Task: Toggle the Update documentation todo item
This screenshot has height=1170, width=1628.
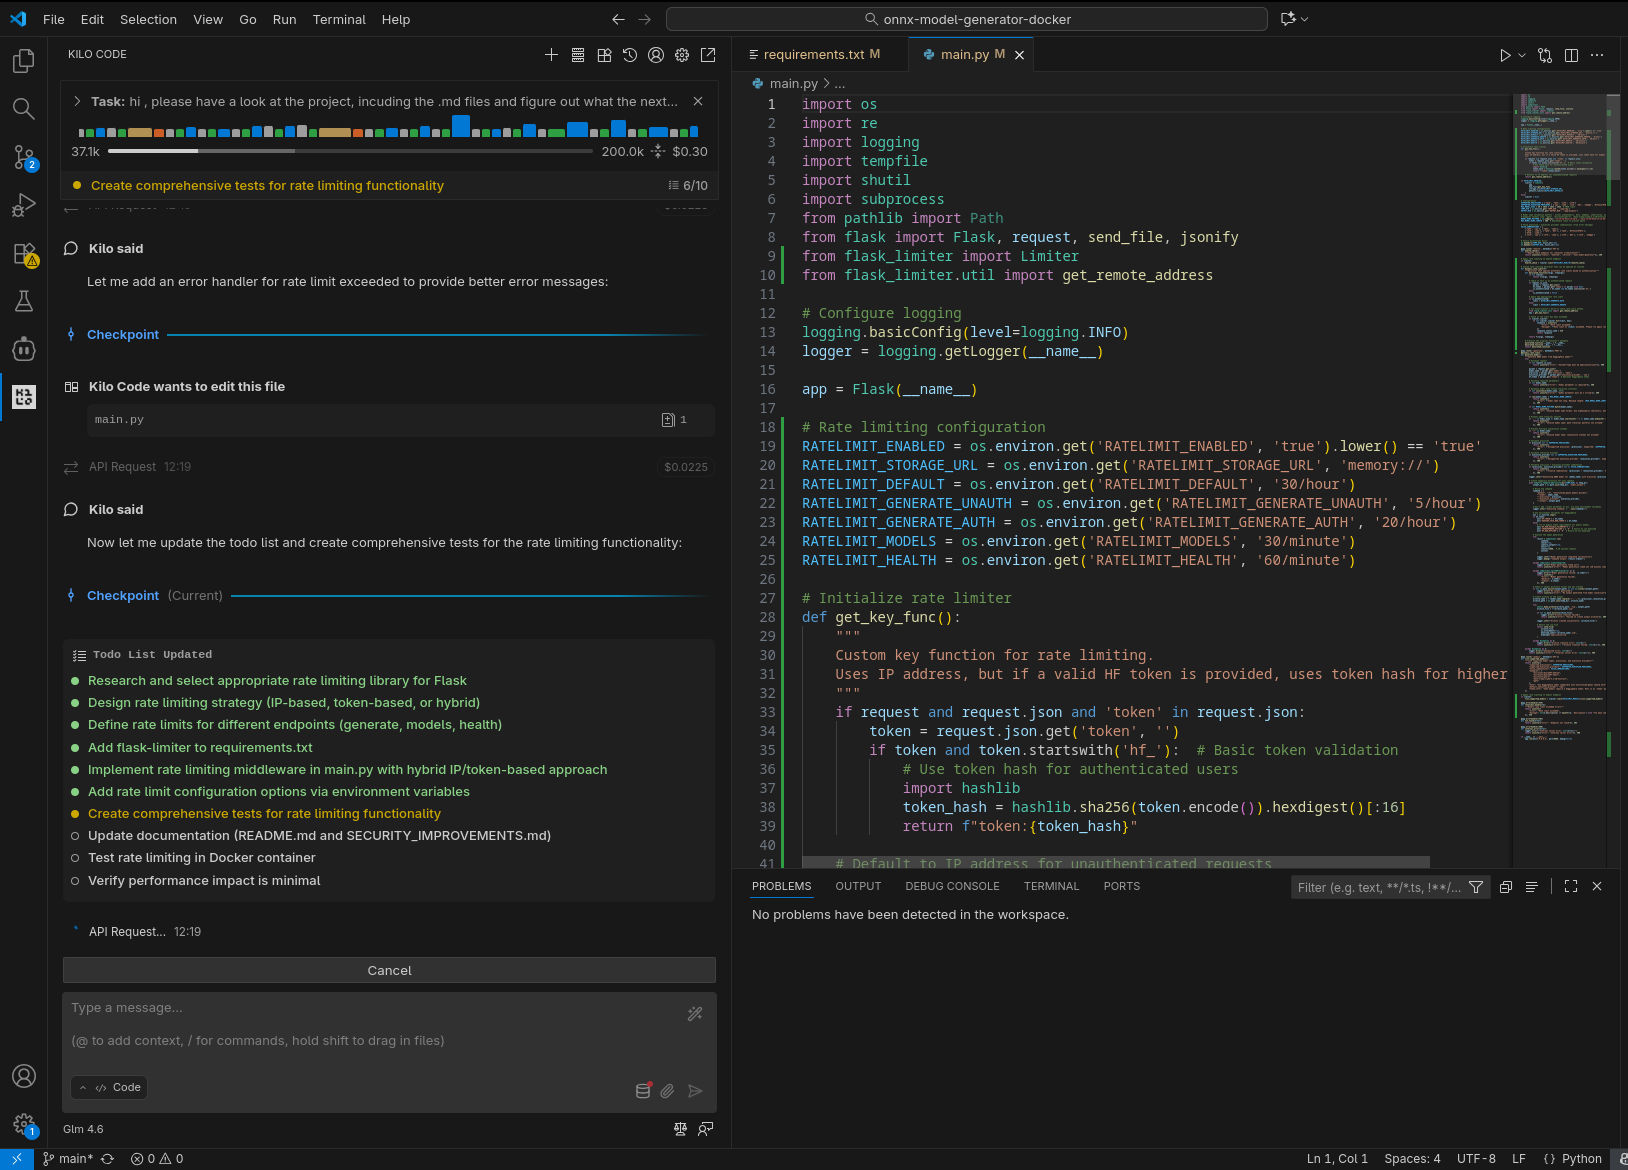Action: [75, 836]
